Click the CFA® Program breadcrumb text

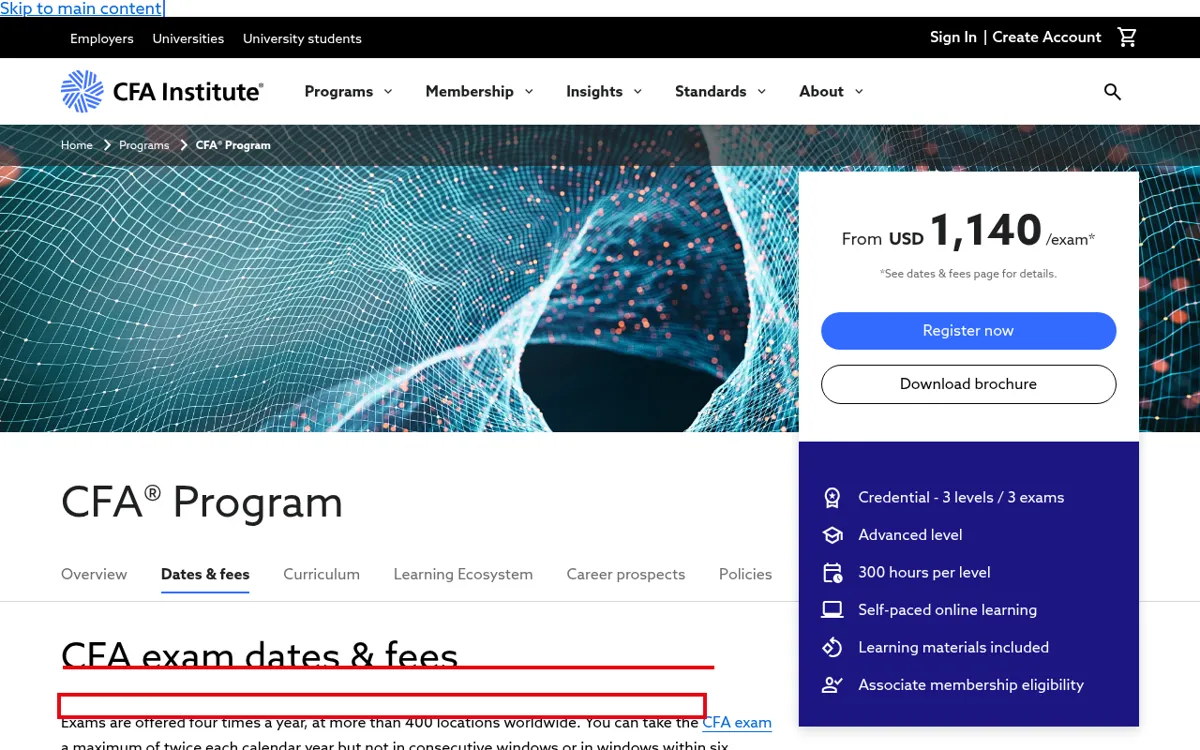point(233,145)
